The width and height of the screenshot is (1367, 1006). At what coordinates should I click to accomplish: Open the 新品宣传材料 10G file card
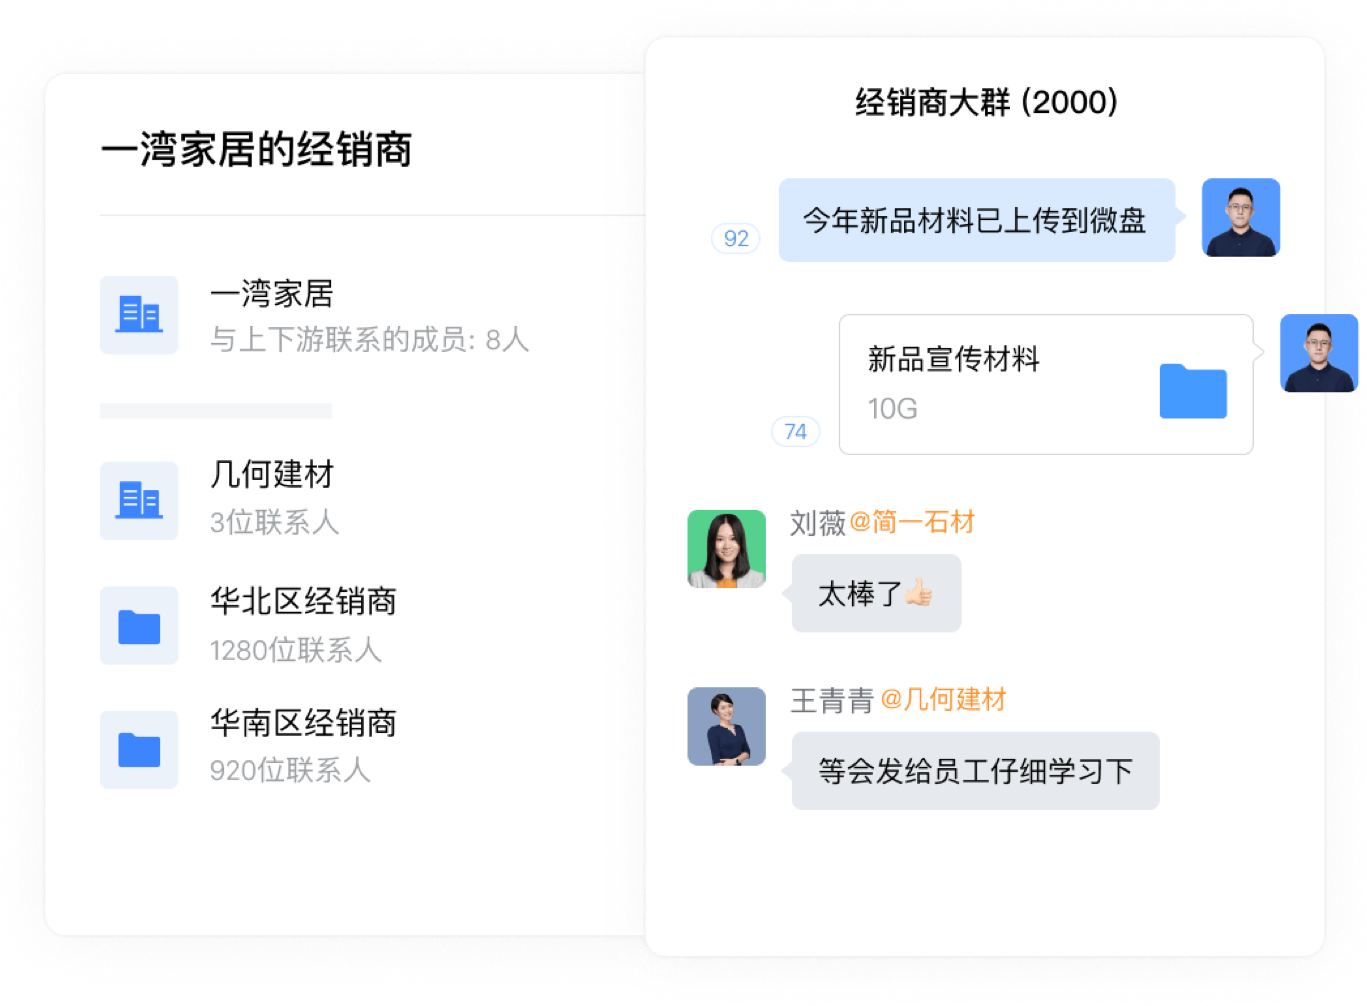1046,385
